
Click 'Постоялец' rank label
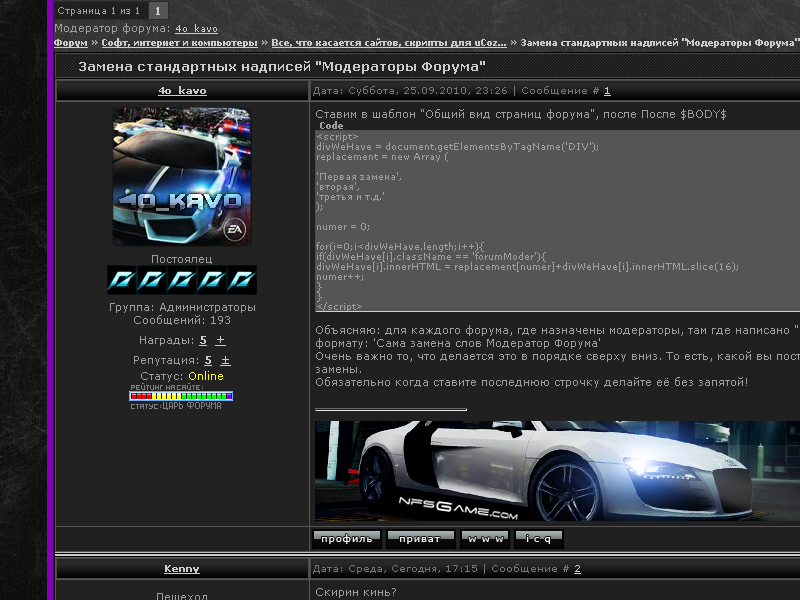click(x=182, y=259)
